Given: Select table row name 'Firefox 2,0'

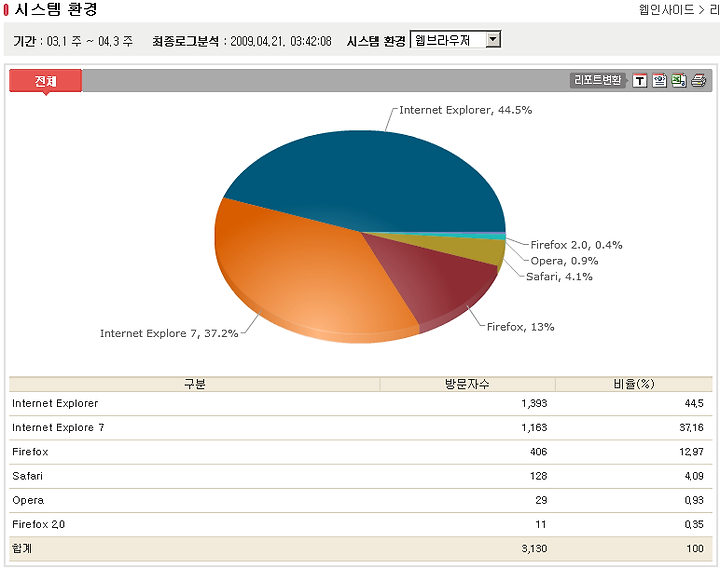Looking at the screenshot, I should tap(39, 524).
